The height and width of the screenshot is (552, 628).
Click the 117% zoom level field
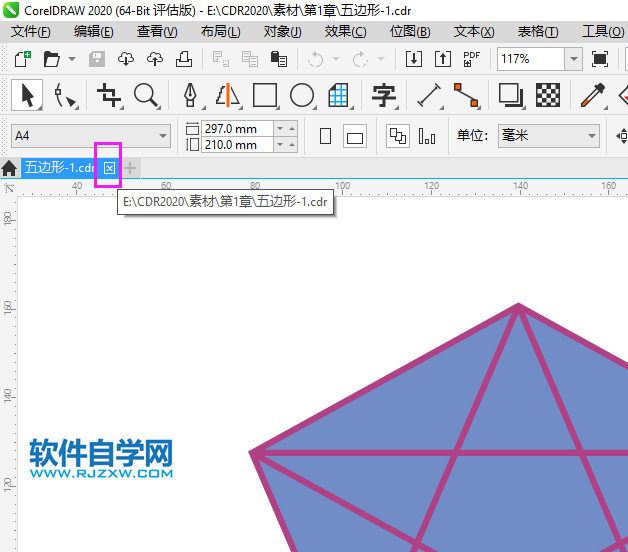point(531,59)
